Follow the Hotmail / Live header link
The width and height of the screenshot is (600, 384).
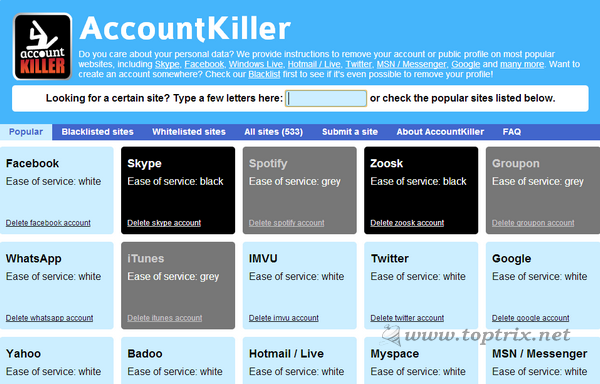click(314, 64)
